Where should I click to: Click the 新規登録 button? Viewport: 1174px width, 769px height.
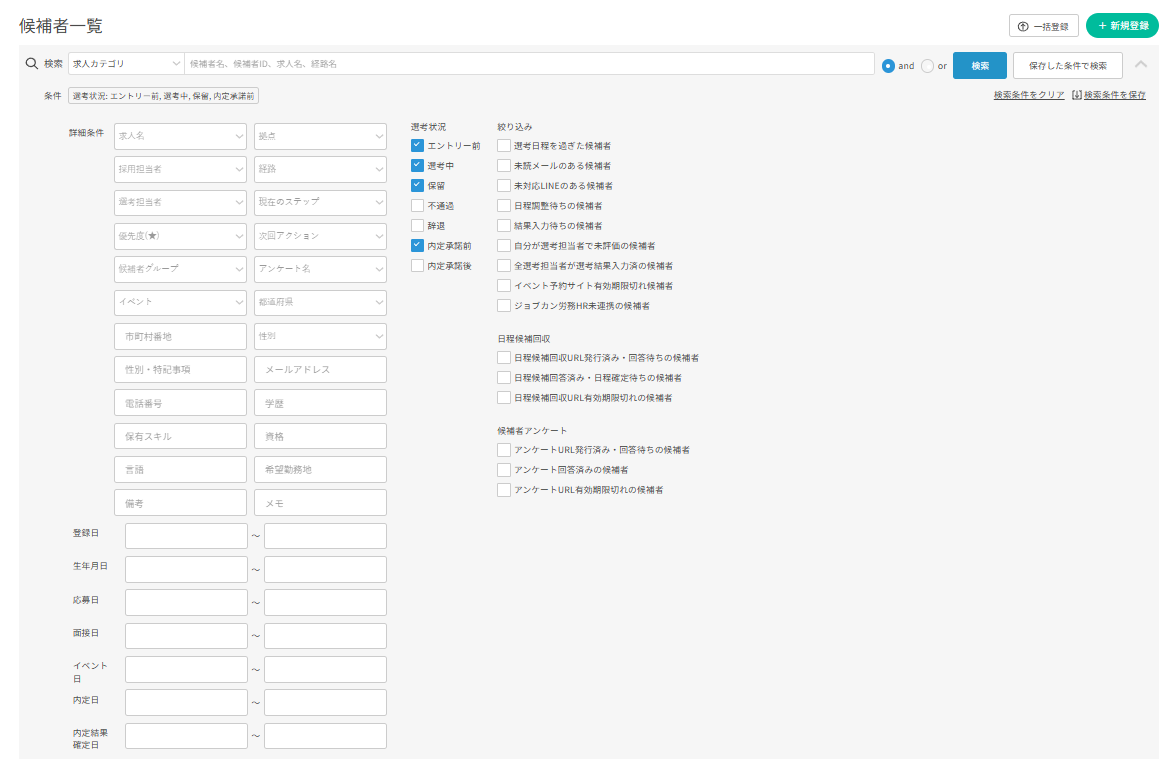click(x=1122, y=26)
